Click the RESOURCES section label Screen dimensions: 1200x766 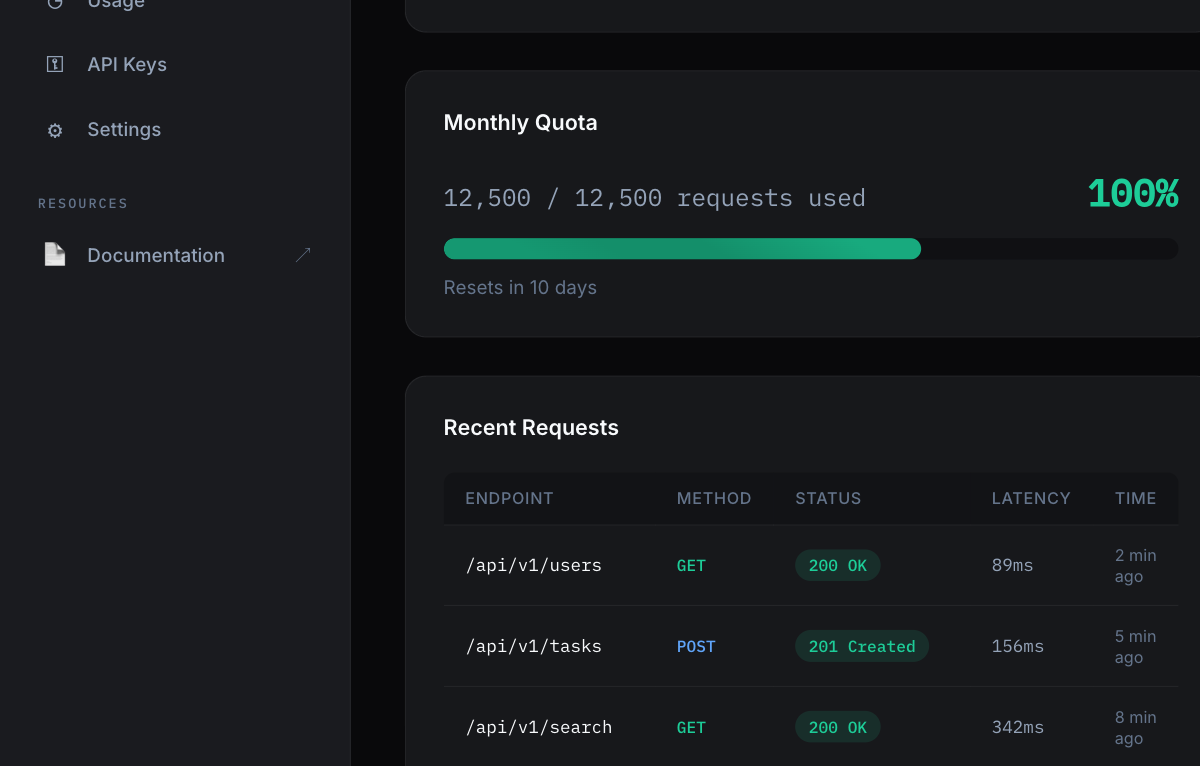[x=83, y=204]
